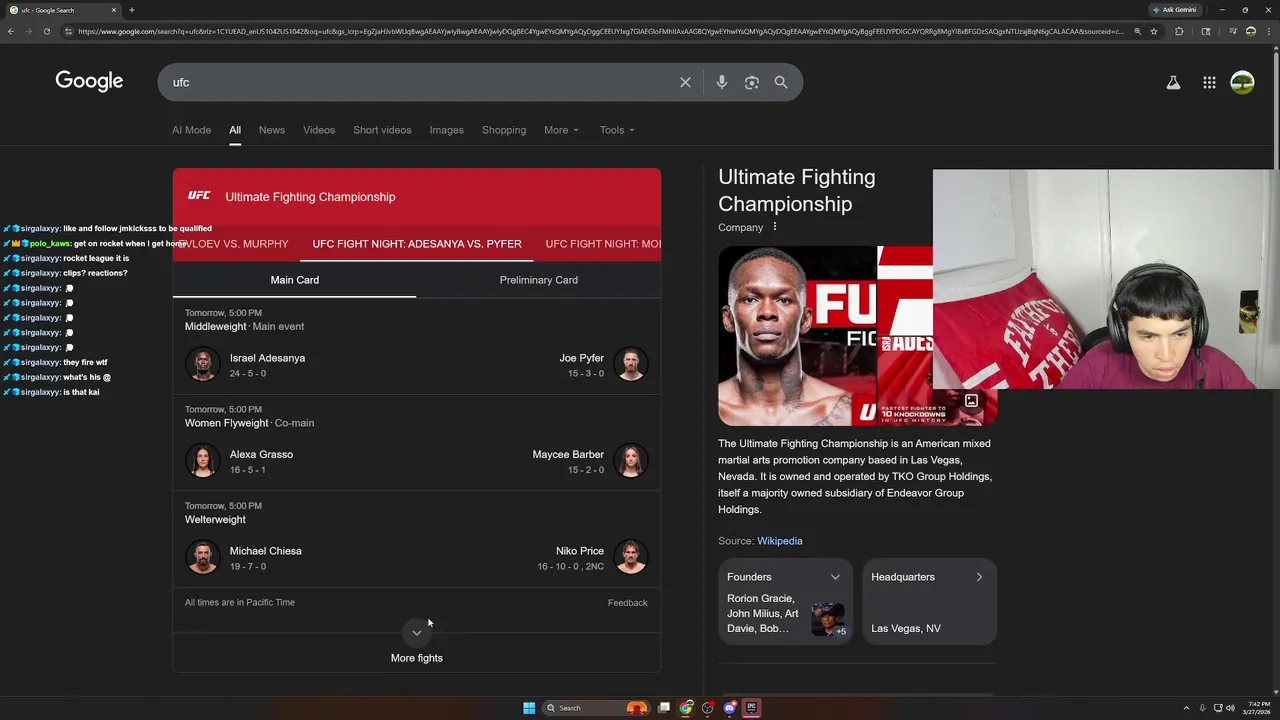Start voice search with the microphone icon

pos(722,82)
